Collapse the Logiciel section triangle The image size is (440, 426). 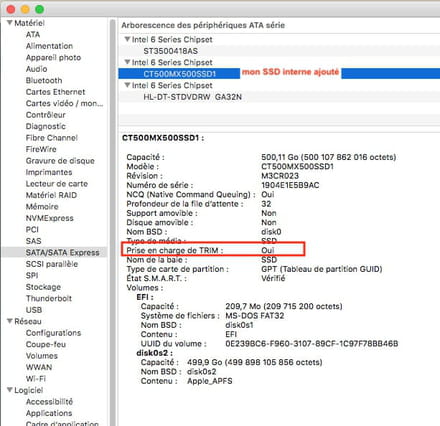click(x=10, y=390)
